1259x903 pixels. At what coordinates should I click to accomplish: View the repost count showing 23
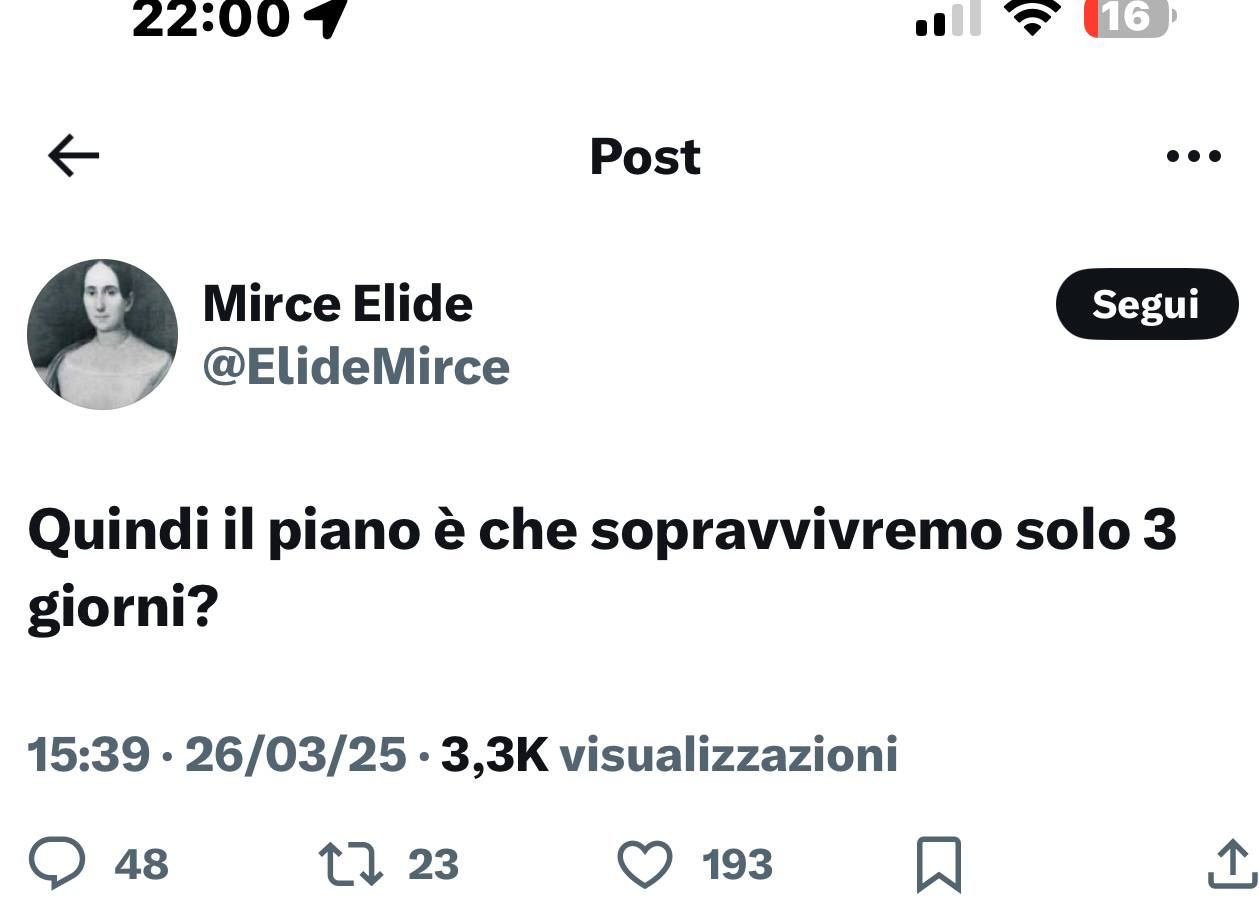tap(433, 865)
